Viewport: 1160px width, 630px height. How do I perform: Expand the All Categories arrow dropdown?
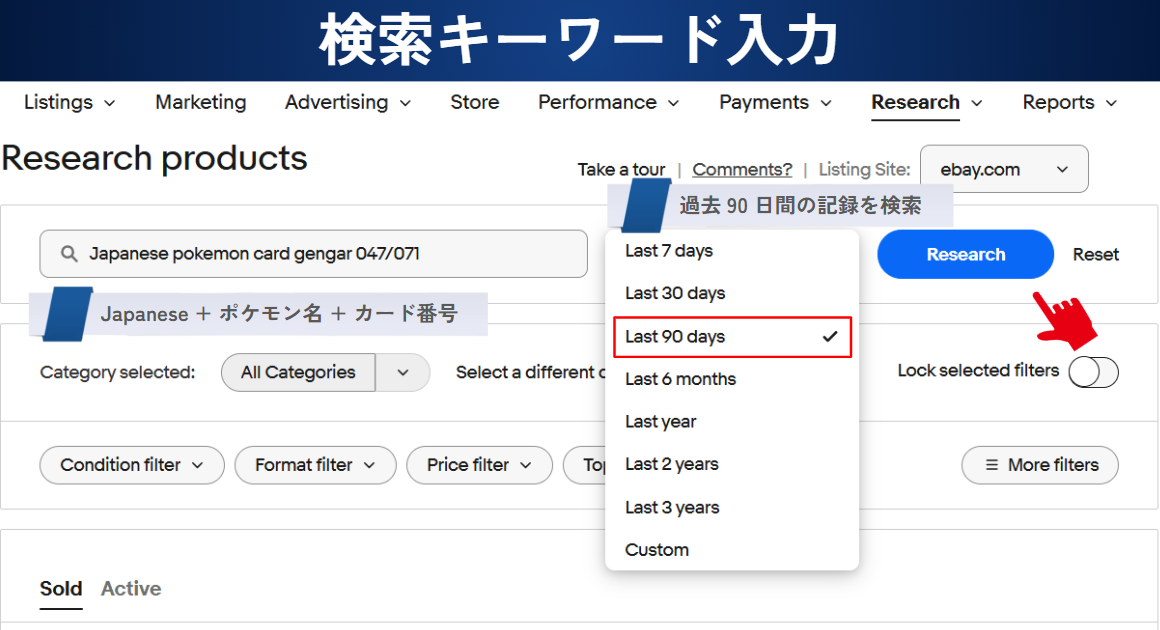click(403, 372)
